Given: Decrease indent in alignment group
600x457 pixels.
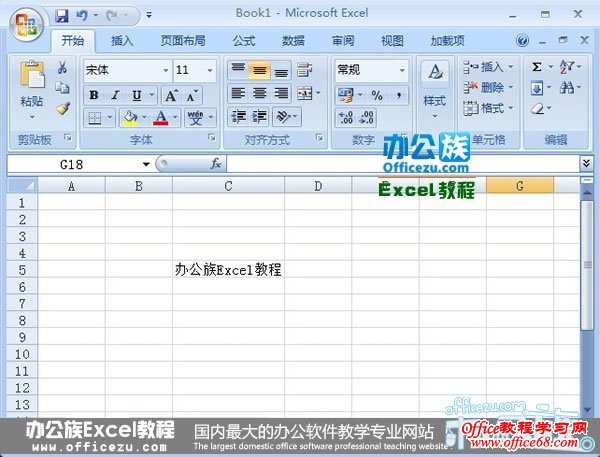Looking at the screenshot, I should click(238, 117).
